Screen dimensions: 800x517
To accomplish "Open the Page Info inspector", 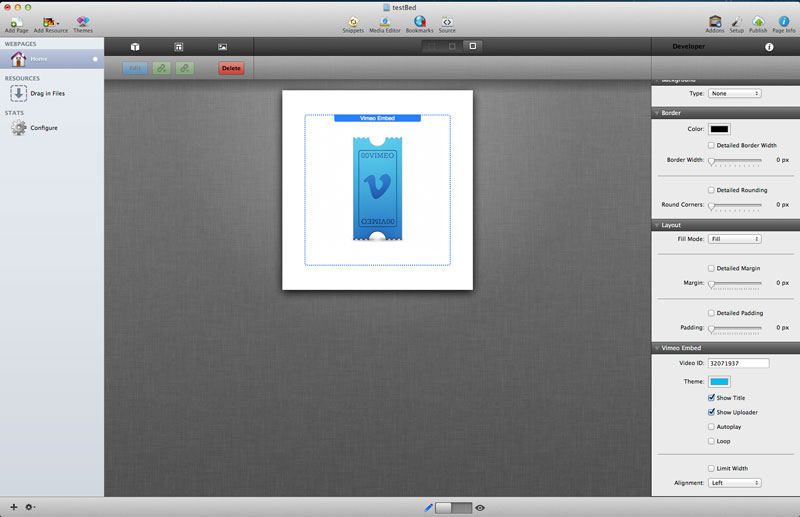I will coord(784,21).
